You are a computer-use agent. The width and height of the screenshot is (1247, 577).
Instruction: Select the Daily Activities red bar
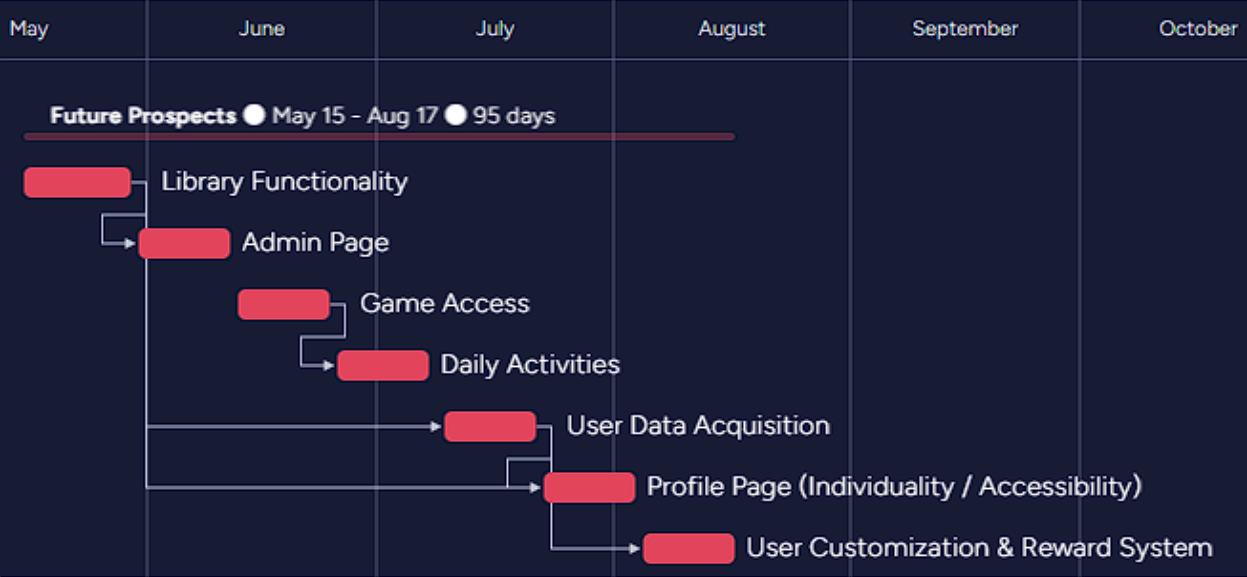pos(383,365)
